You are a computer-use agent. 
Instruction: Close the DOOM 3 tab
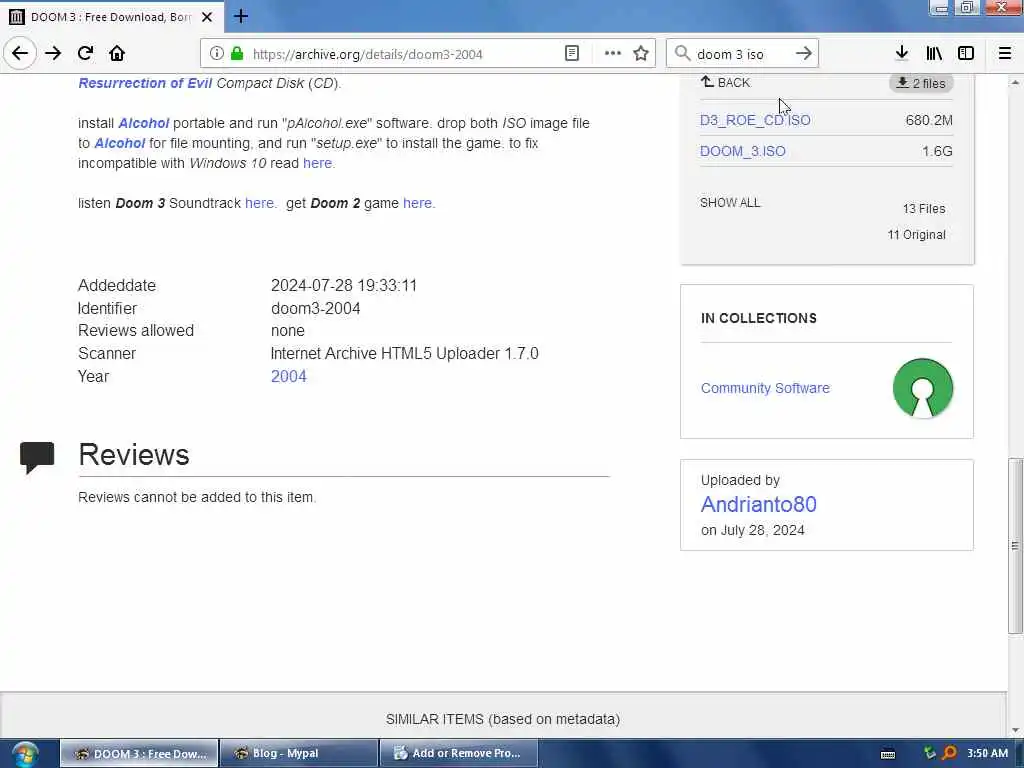tap(207, 17)
